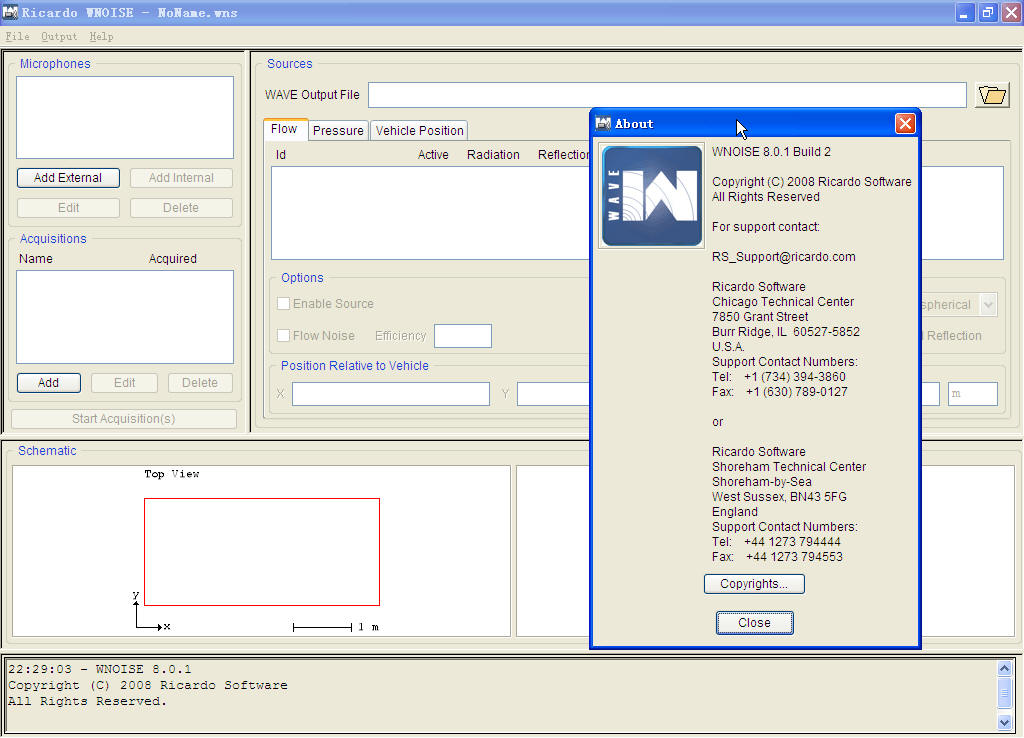Click Delete button under Acquisitions
Screen dimensions: 1024x738
(x=200, y=383)
